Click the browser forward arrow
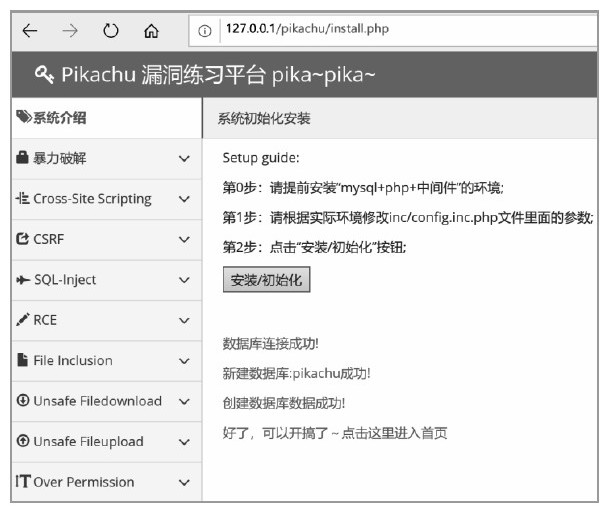The height and width of the screenshot is (508, 608). (x=70, y=31)
